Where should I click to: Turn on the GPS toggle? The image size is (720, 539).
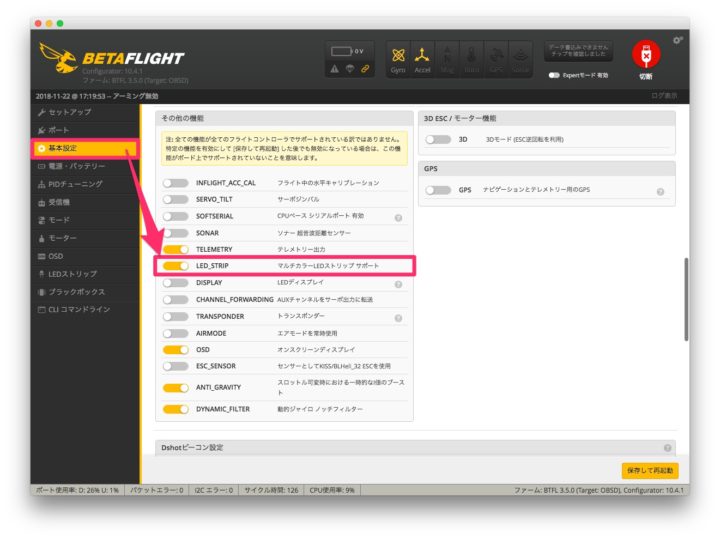tap(437, 190)
